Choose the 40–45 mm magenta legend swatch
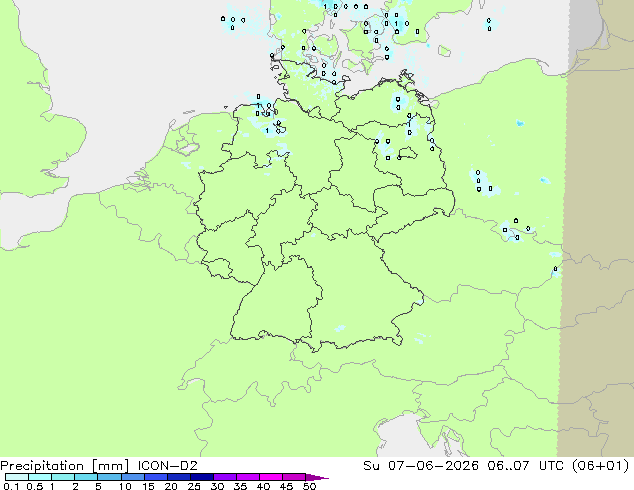The width and height of the screenshot is (634, 490). point(271,477)
